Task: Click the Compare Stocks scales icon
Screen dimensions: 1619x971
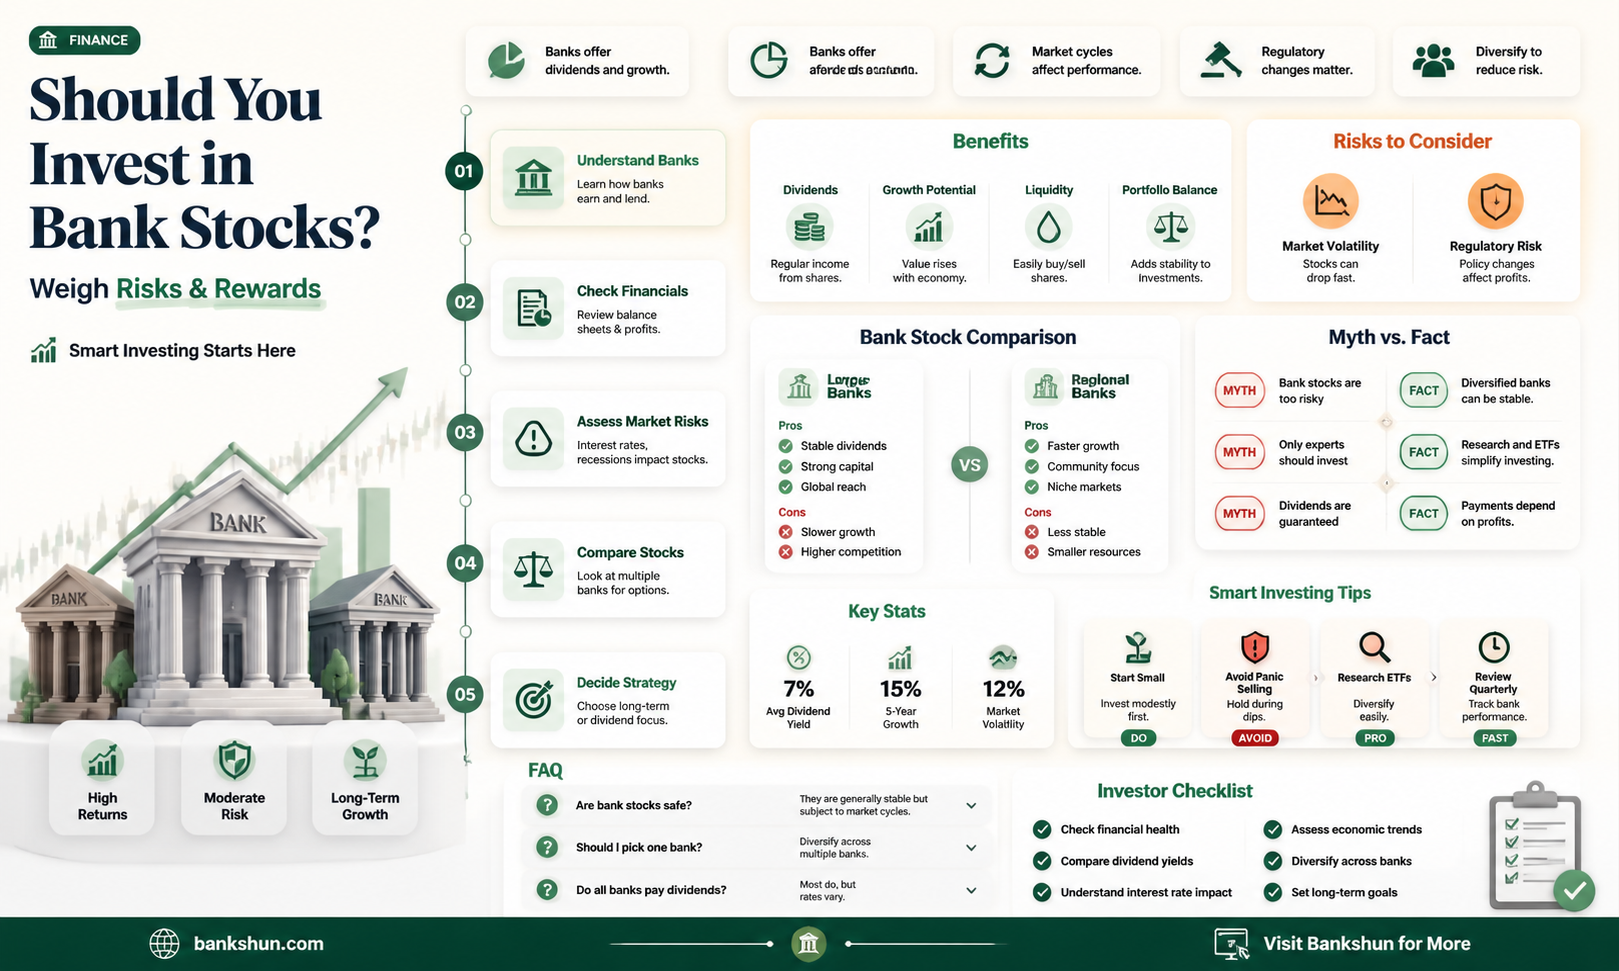Action: pyautogui.click(x=533, y=568)
